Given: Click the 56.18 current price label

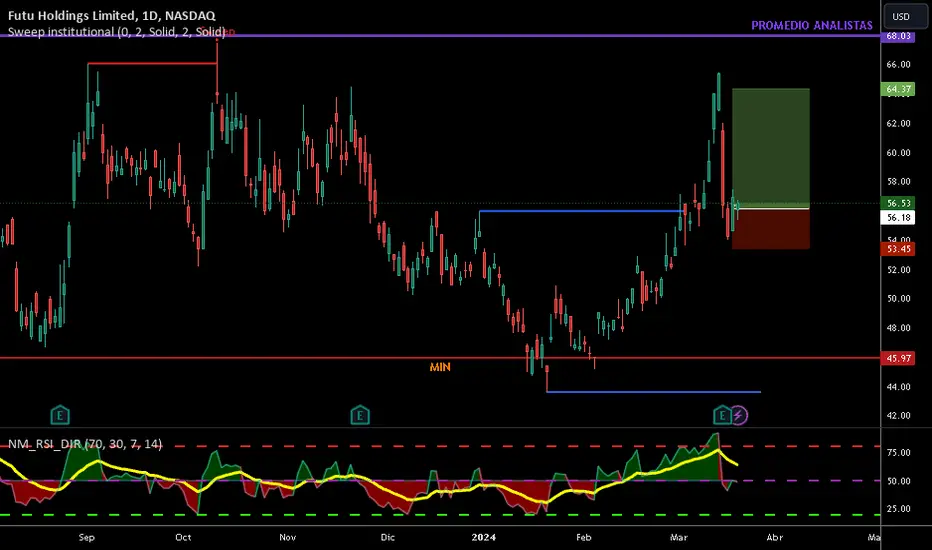Looking at the screenshot, I should (x=899, y=218).
